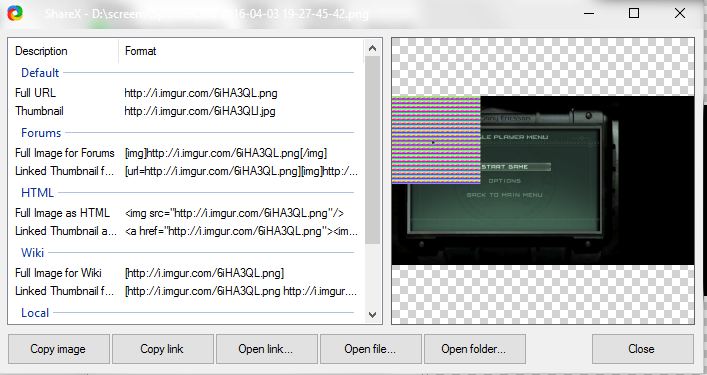Image resolution: width=707 pixels, height=375 pixels.
Task: Click the ShareX logo icon in title bar
Action: pyautogui.click(x=15, y=13)
